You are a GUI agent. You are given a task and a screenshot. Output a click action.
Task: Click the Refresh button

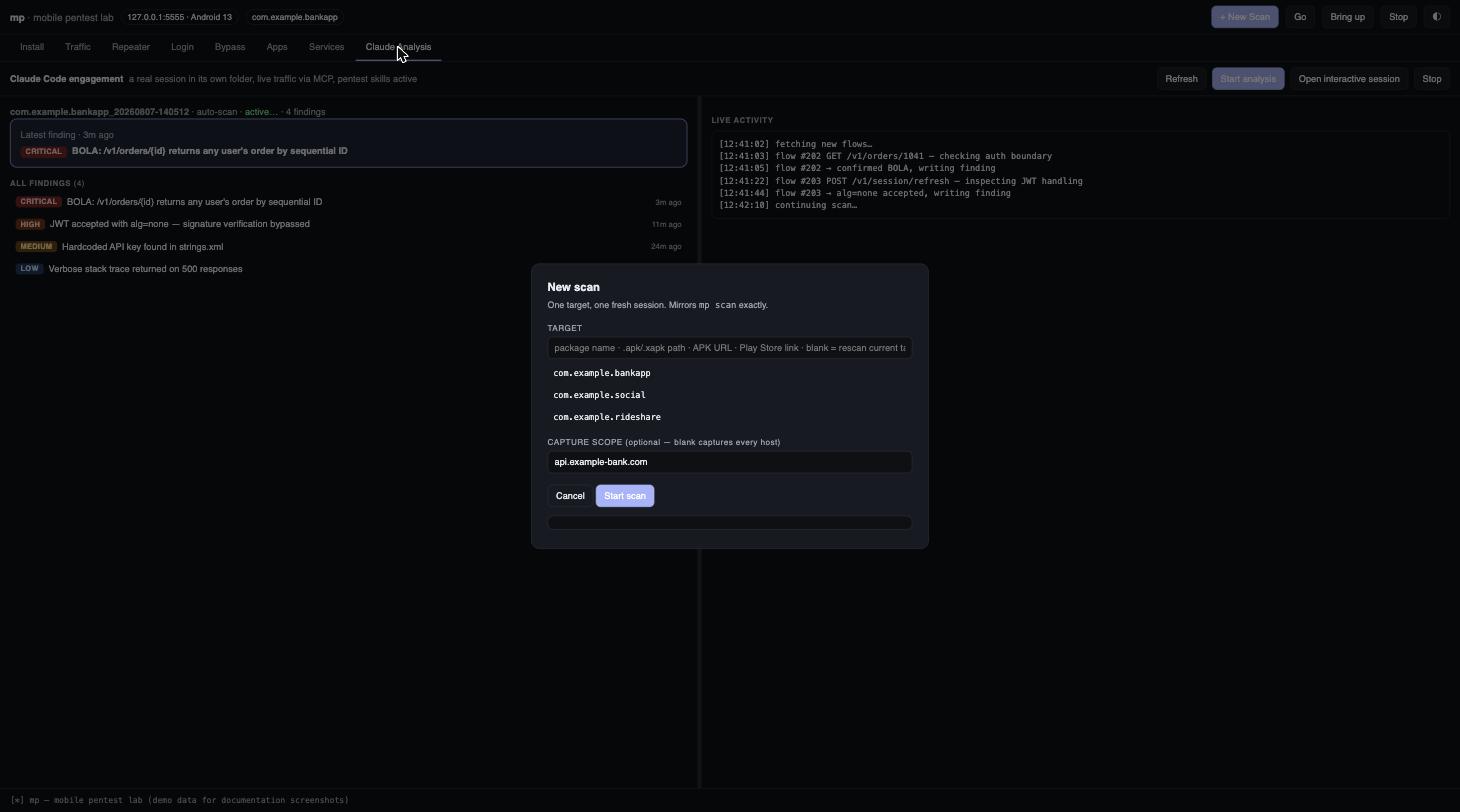[x=1181, y=79]
